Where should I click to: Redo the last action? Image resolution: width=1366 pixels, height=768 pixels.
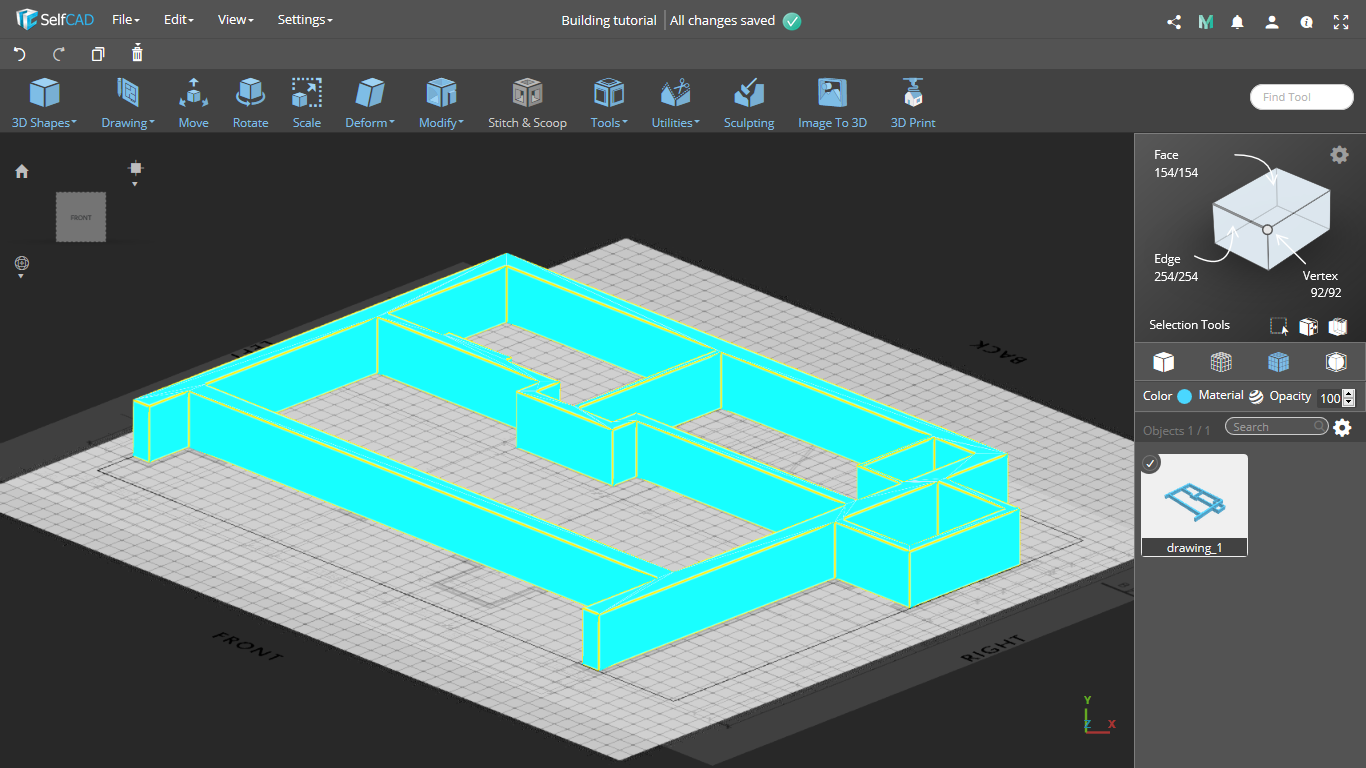(58, 54)
